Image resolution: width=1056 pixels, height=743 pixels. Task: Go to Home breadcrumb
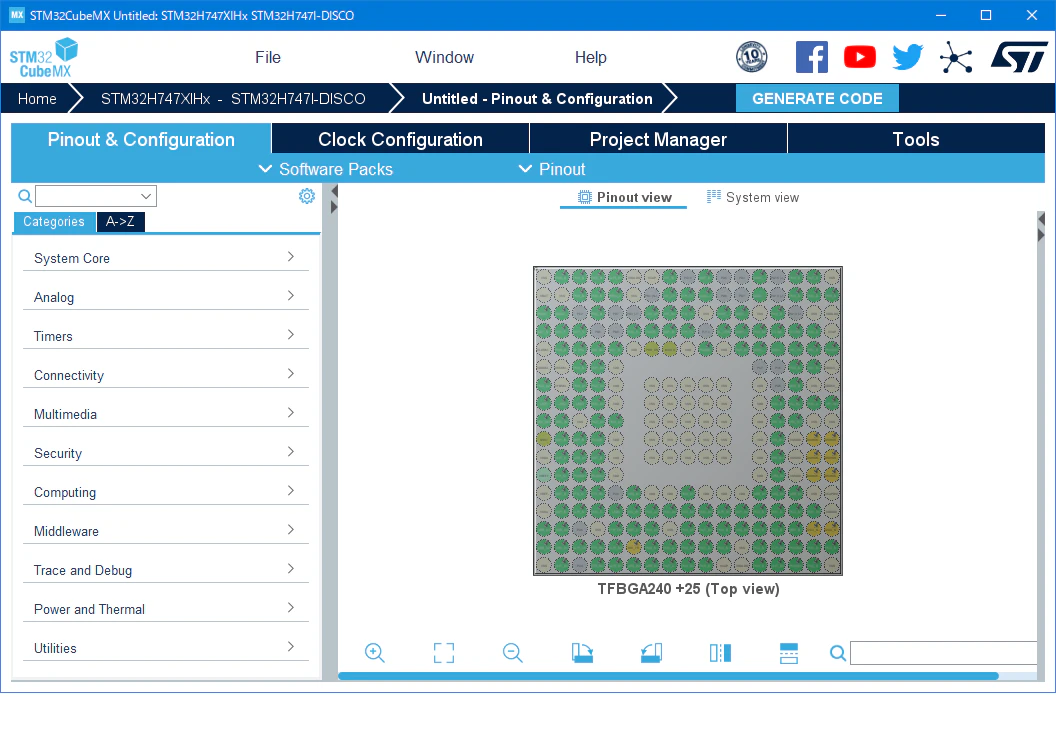tap(37, 99)
